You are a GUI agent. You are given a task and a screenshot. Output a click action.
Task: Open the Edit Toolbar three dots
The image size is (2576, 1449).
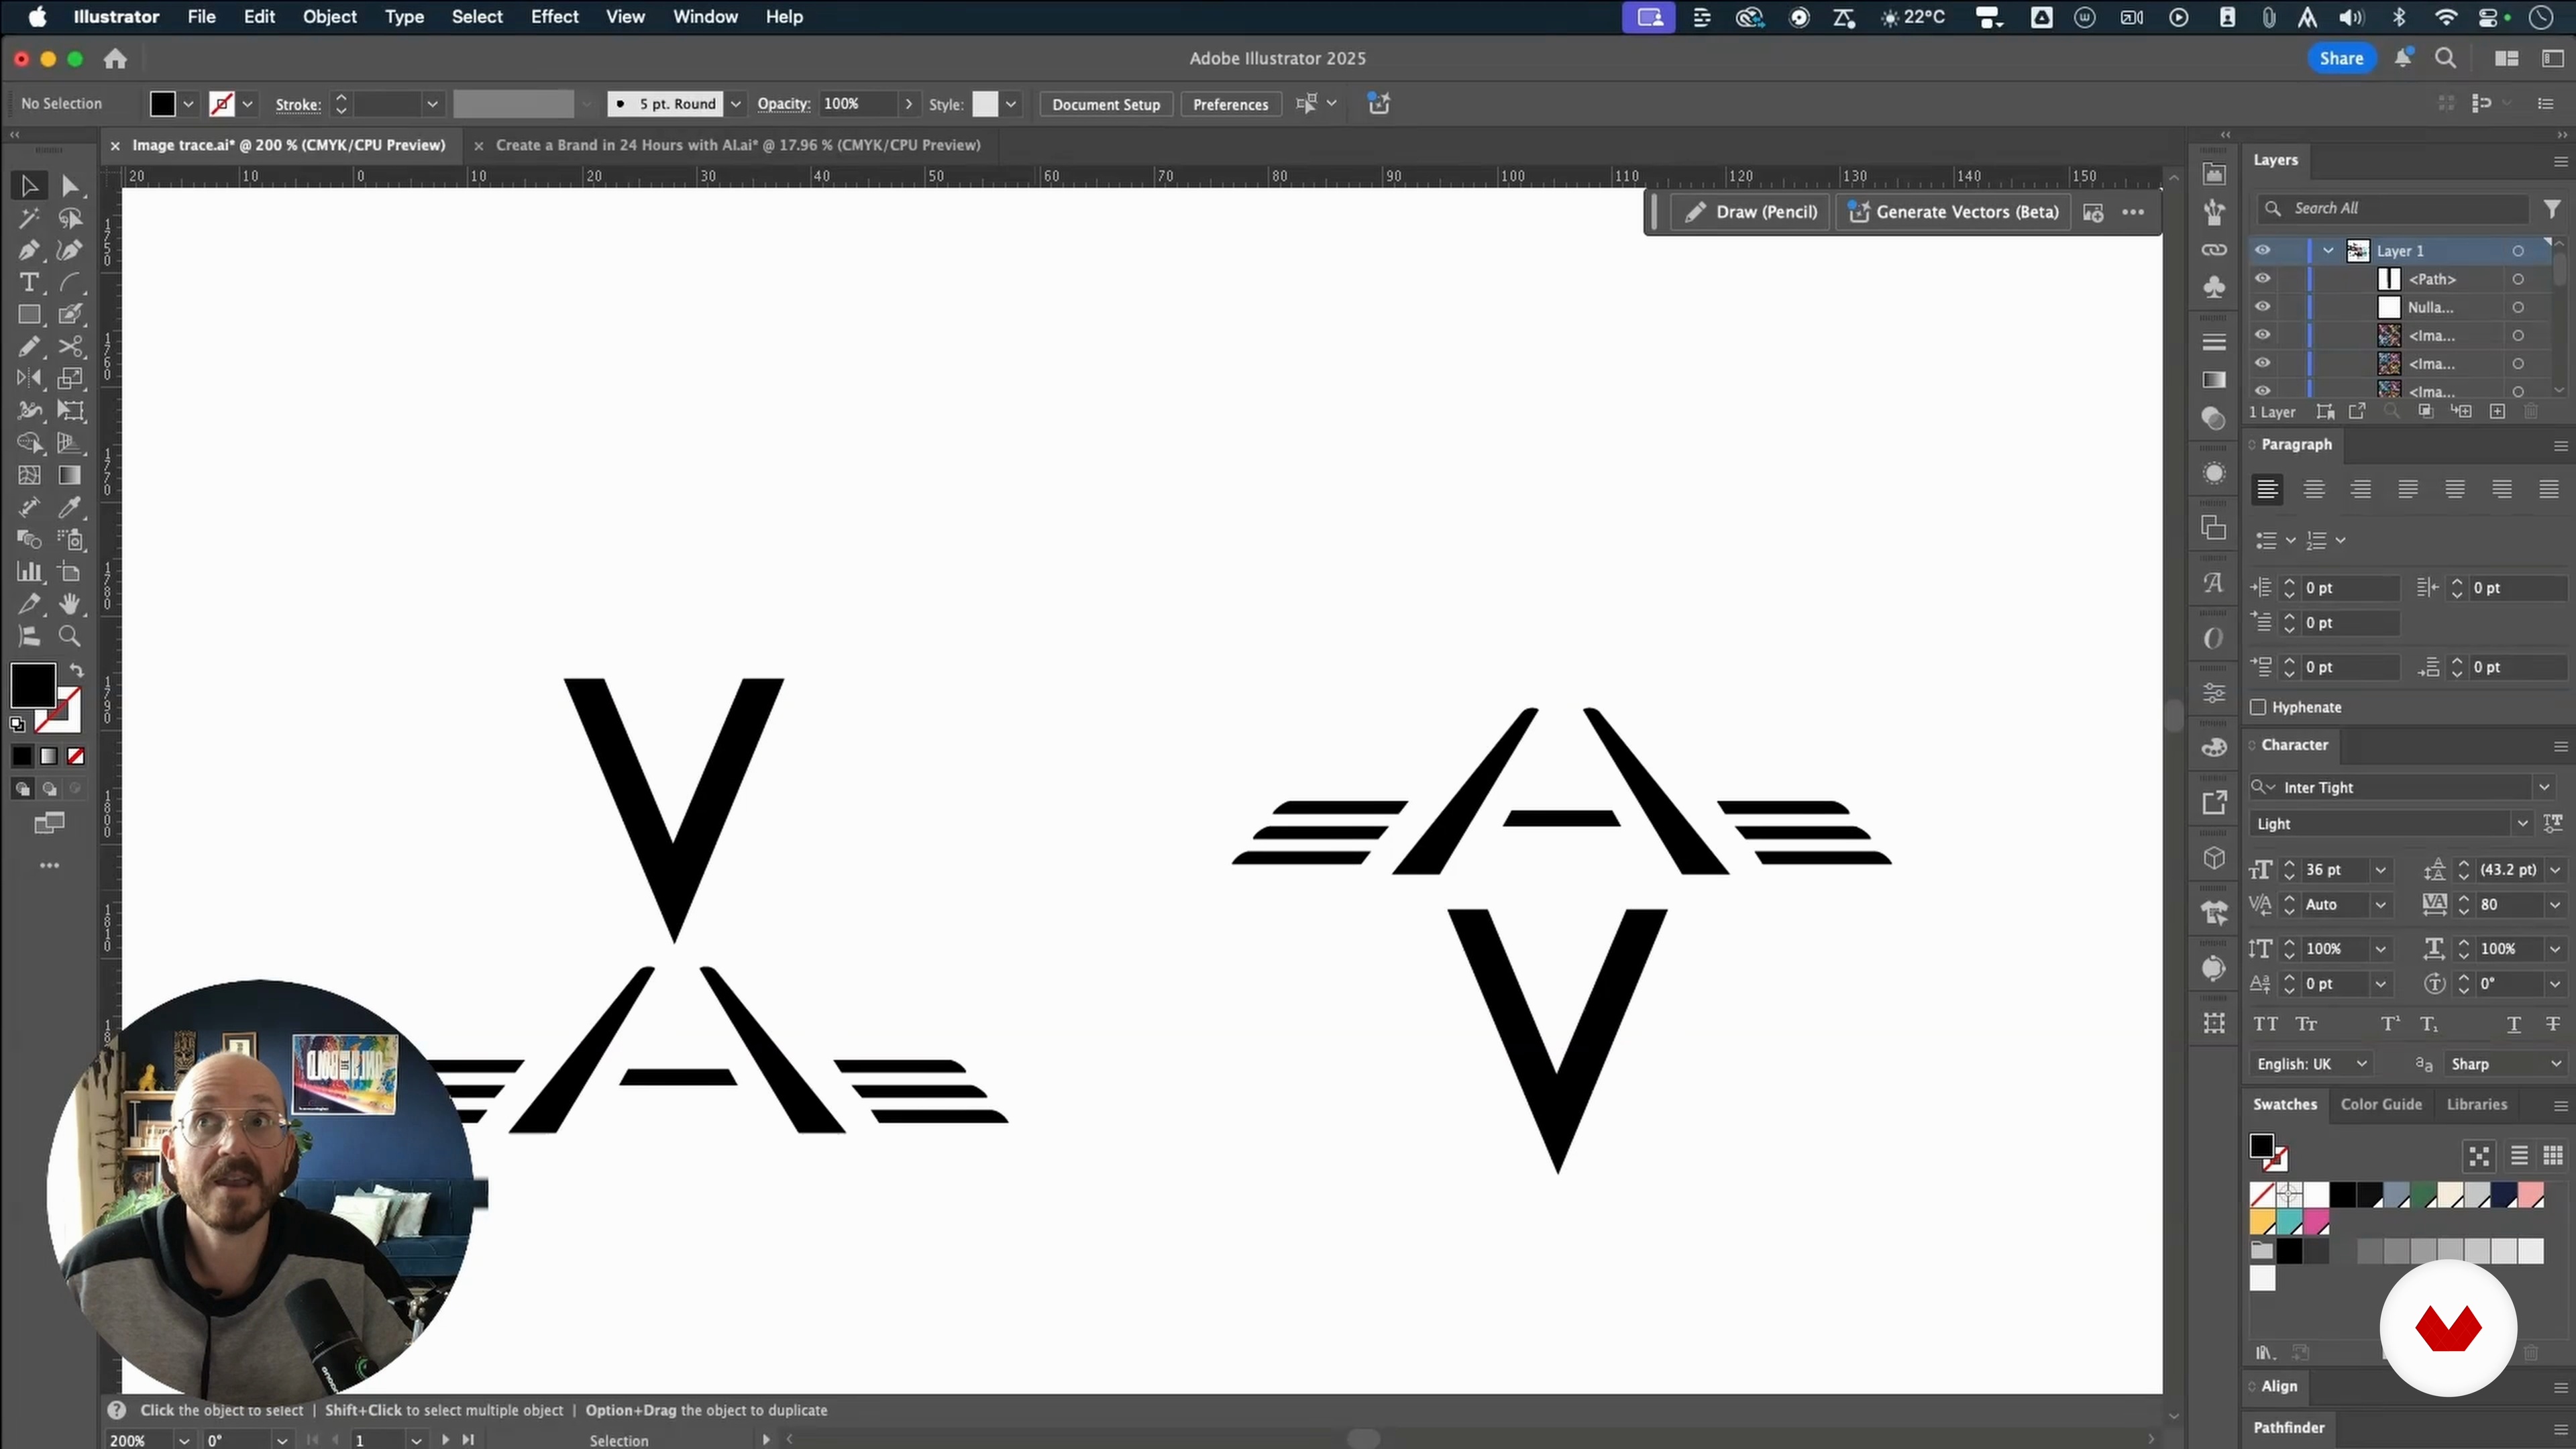pyautogui.click(x=49, y=865)
